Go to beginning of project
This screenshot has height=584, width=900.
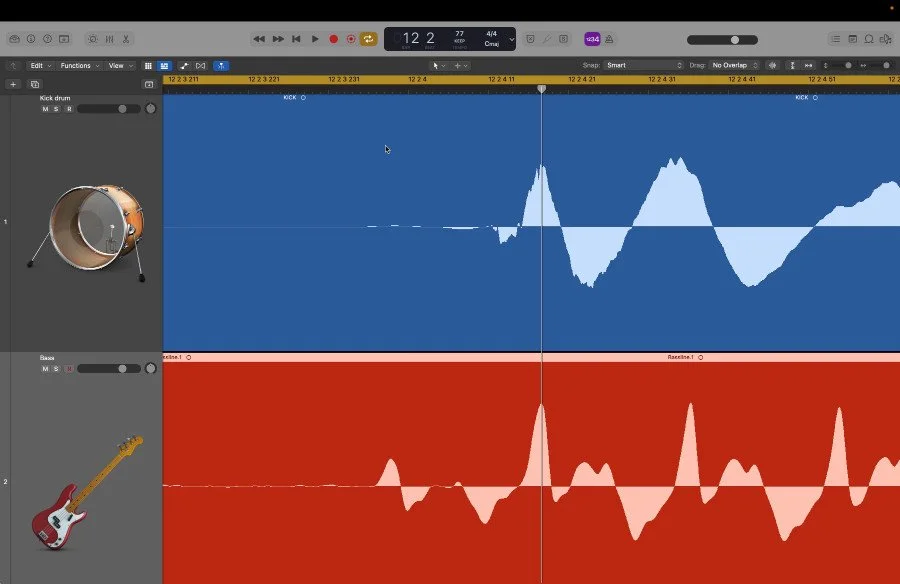coord(296,39)
